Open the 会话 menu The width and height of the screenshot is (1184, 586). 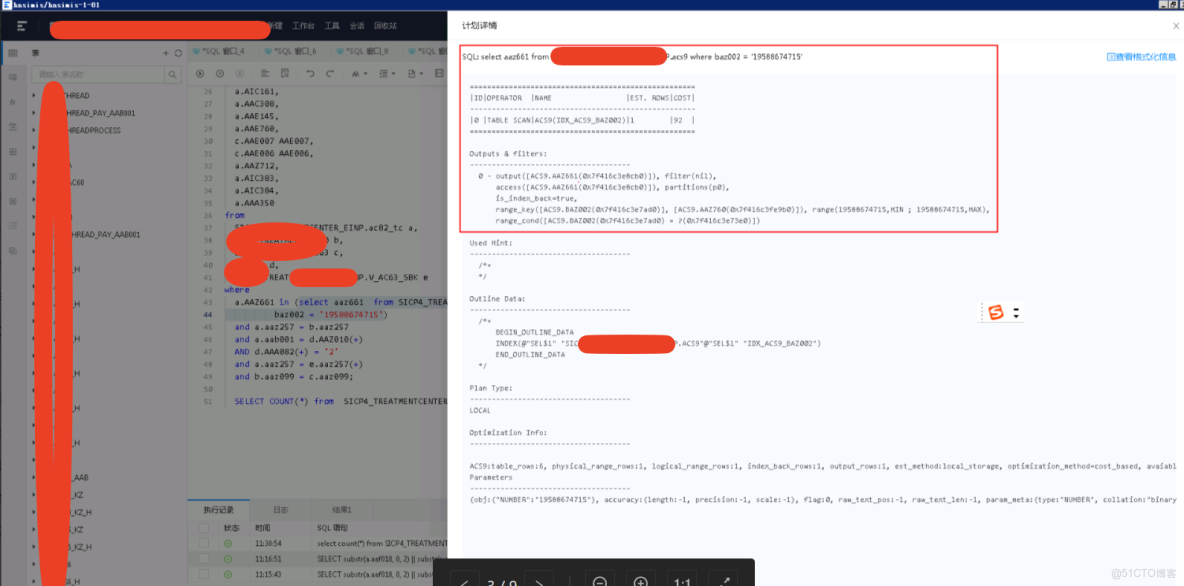point(357,26)
